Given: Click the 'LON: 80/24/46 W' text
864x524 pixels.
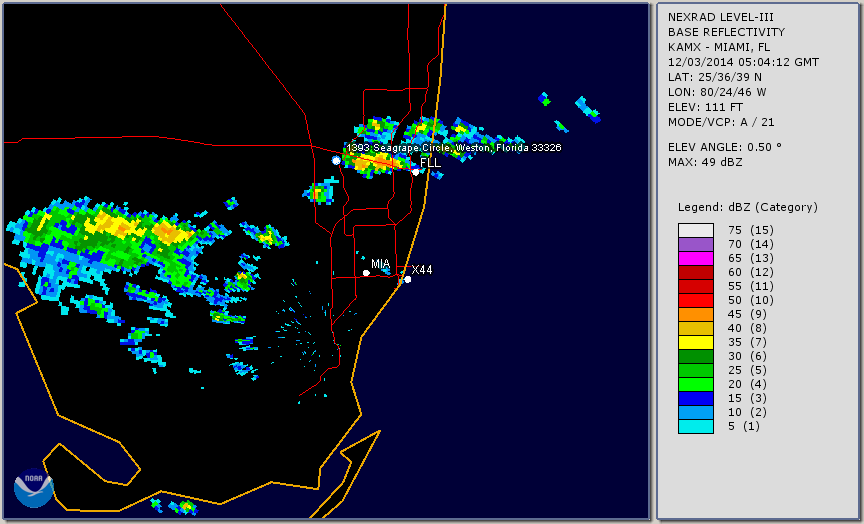Looking at the screenshot, I should 717,92.
